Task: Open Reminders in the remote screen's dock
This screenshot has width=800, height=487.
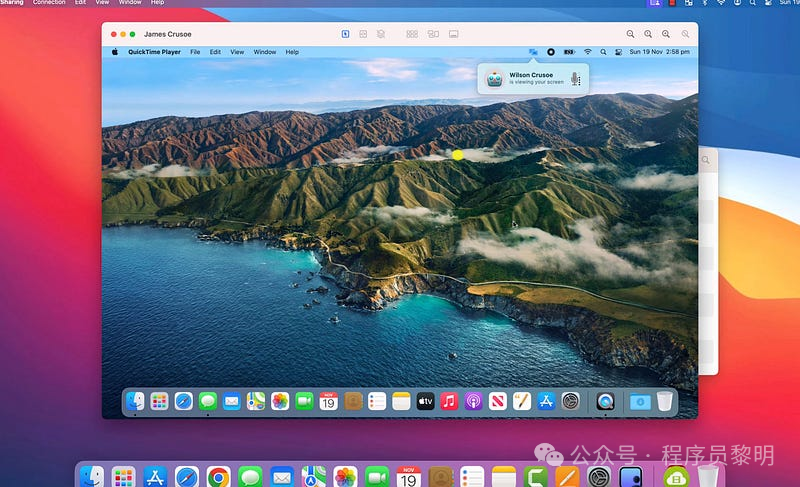Action: coord(377,401)
